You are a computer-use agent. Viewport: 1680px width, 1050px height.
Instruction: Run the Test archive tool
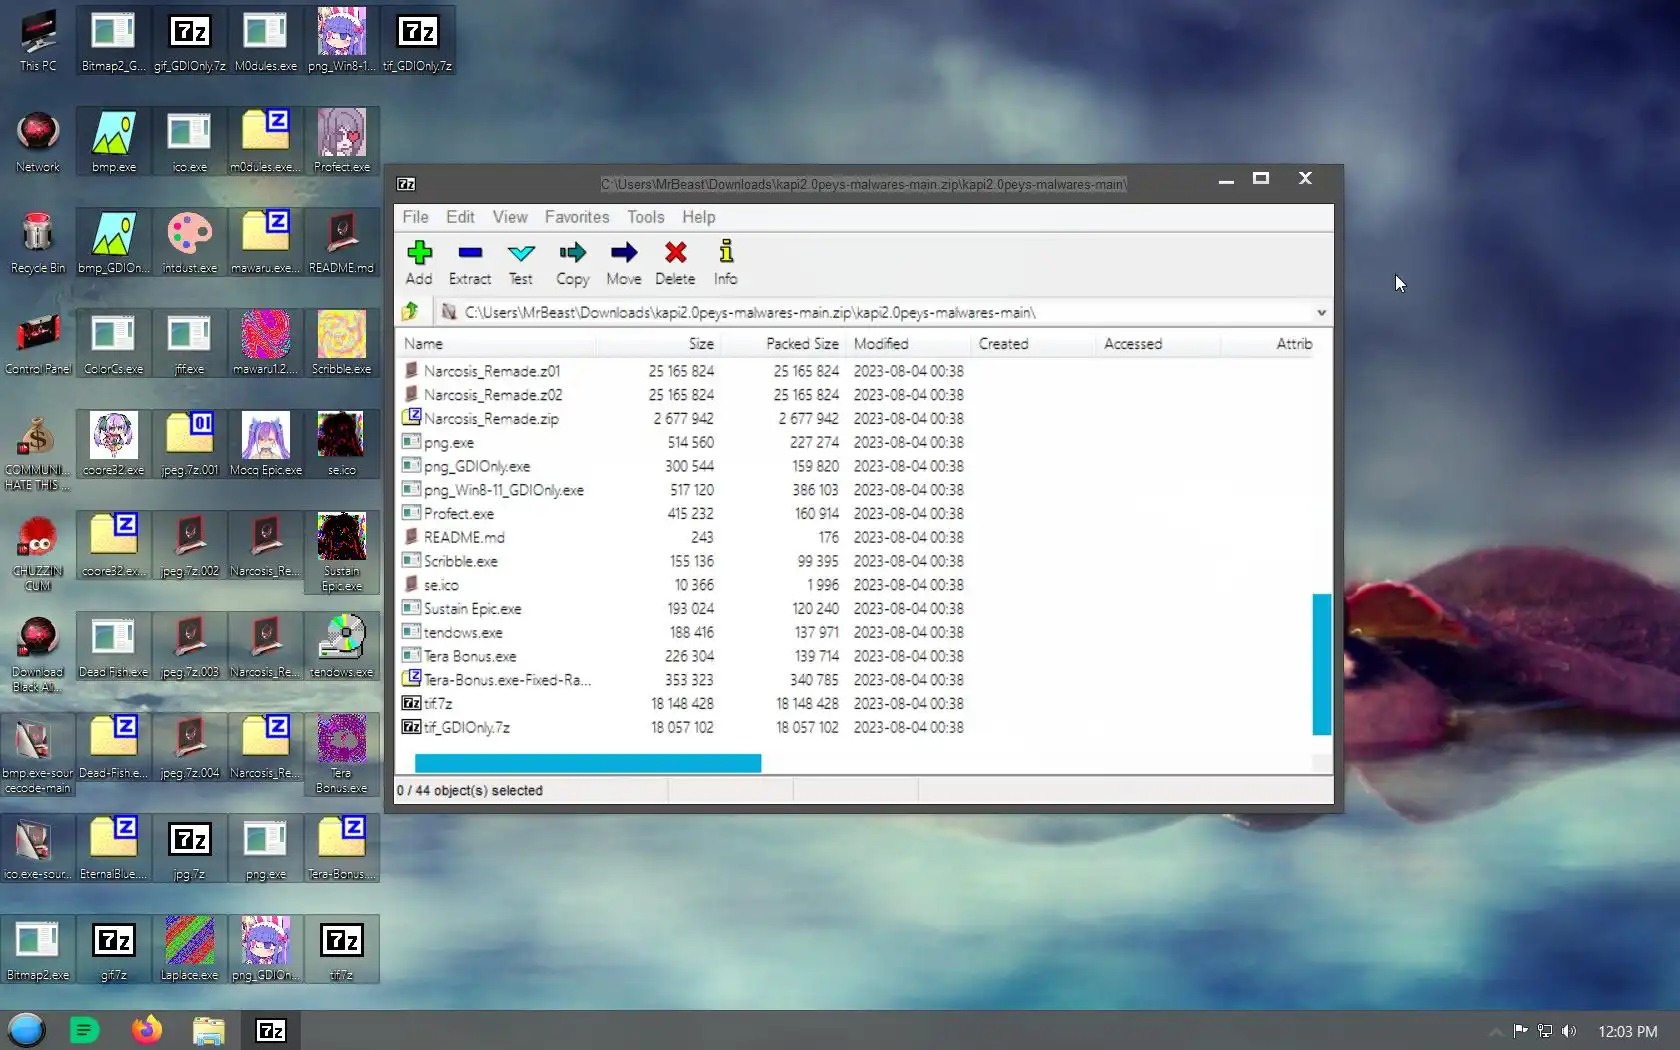coord(521,263)
